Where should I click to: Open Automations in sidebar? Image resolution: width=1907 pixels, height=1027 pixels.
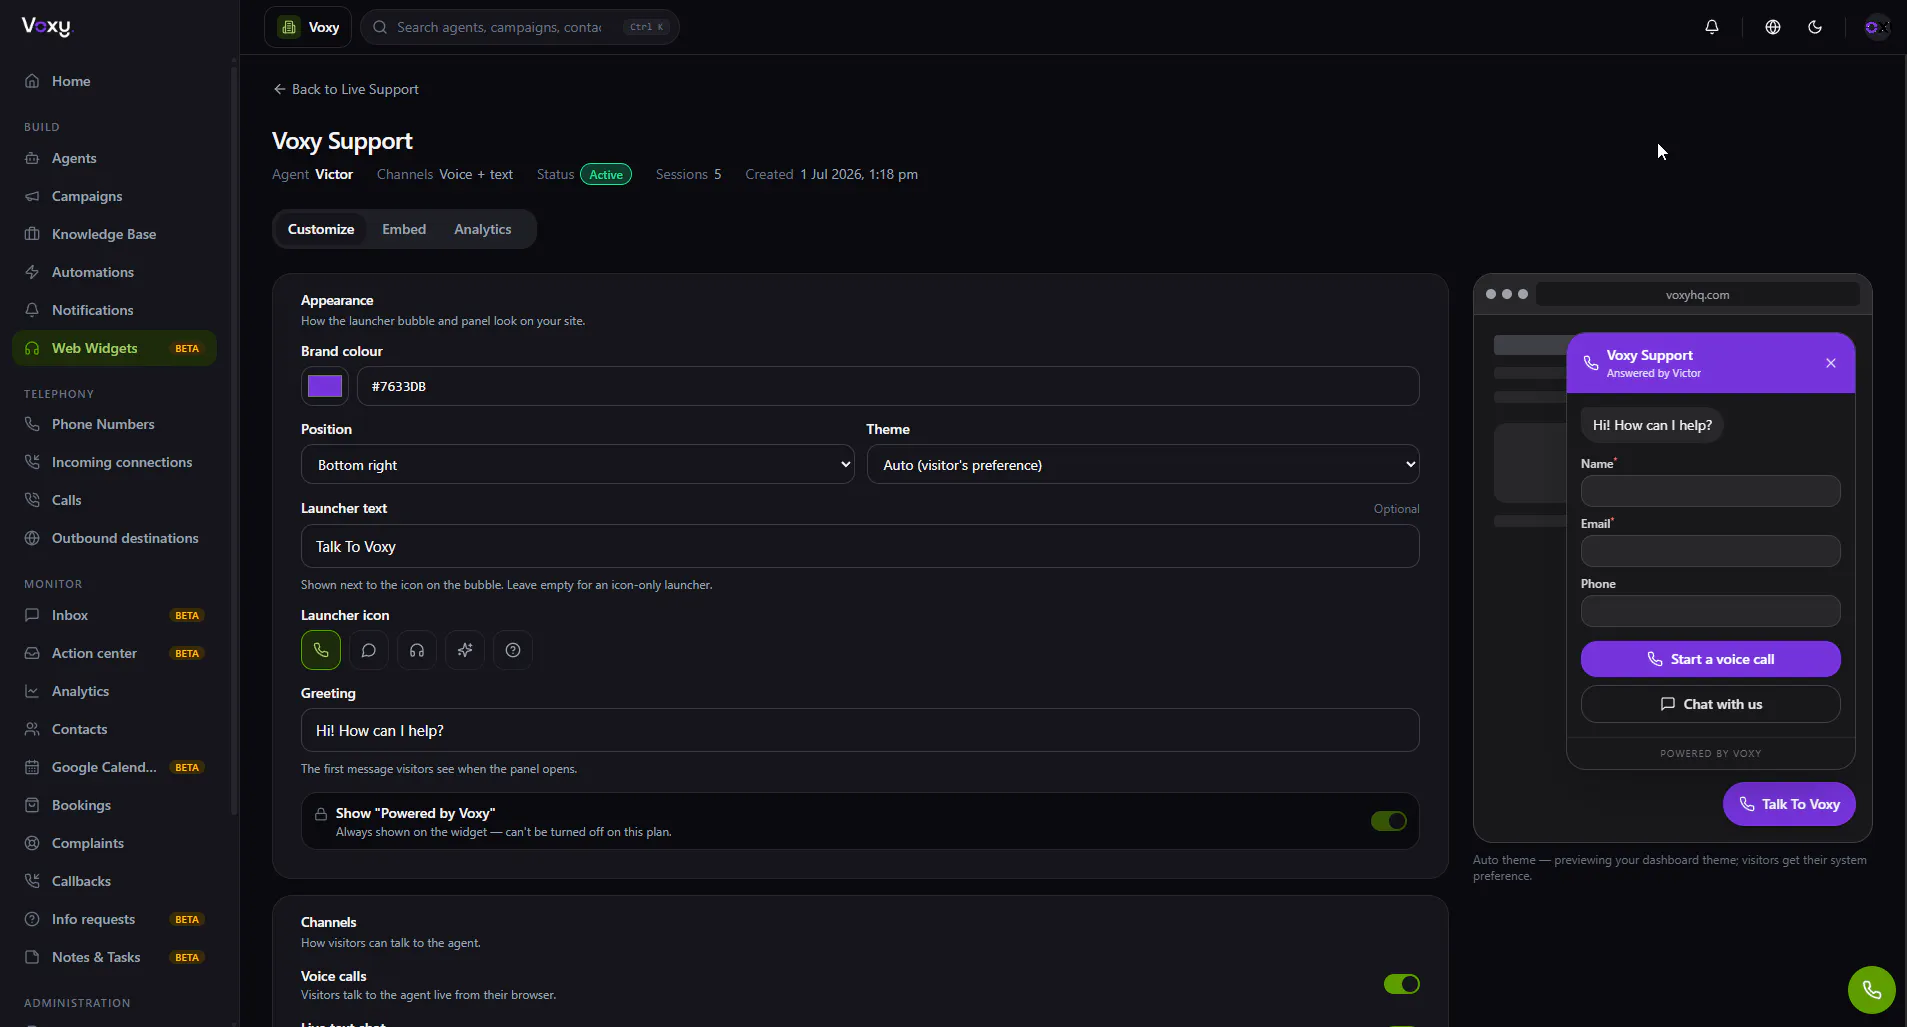pos(114,272)
